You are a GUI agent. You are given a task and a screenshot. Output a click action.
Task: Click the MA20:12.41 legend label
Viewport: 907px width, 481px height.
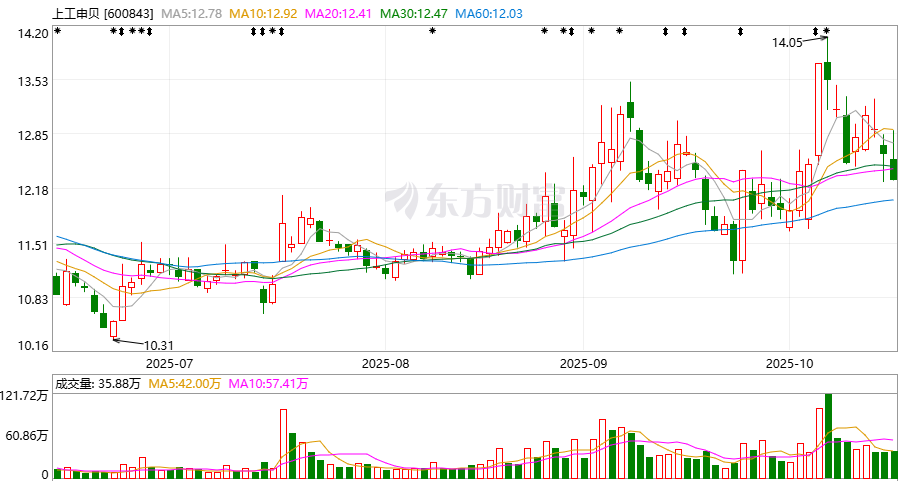click(x=338, y=14)
